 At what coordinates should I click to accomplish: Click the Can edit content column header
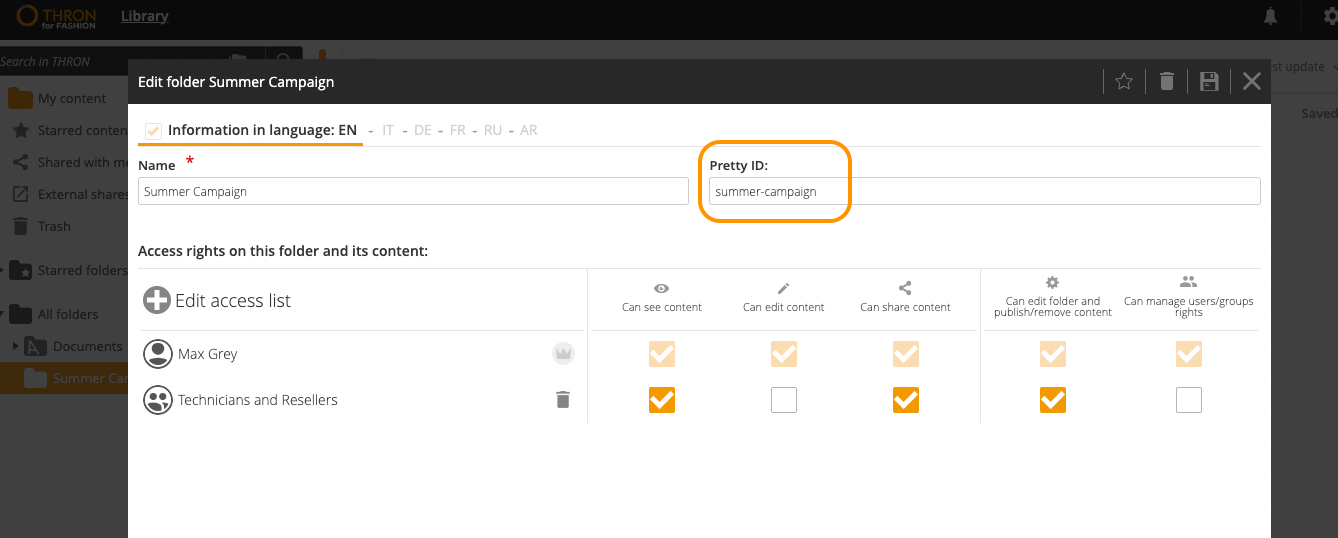(x=783, y=307)
